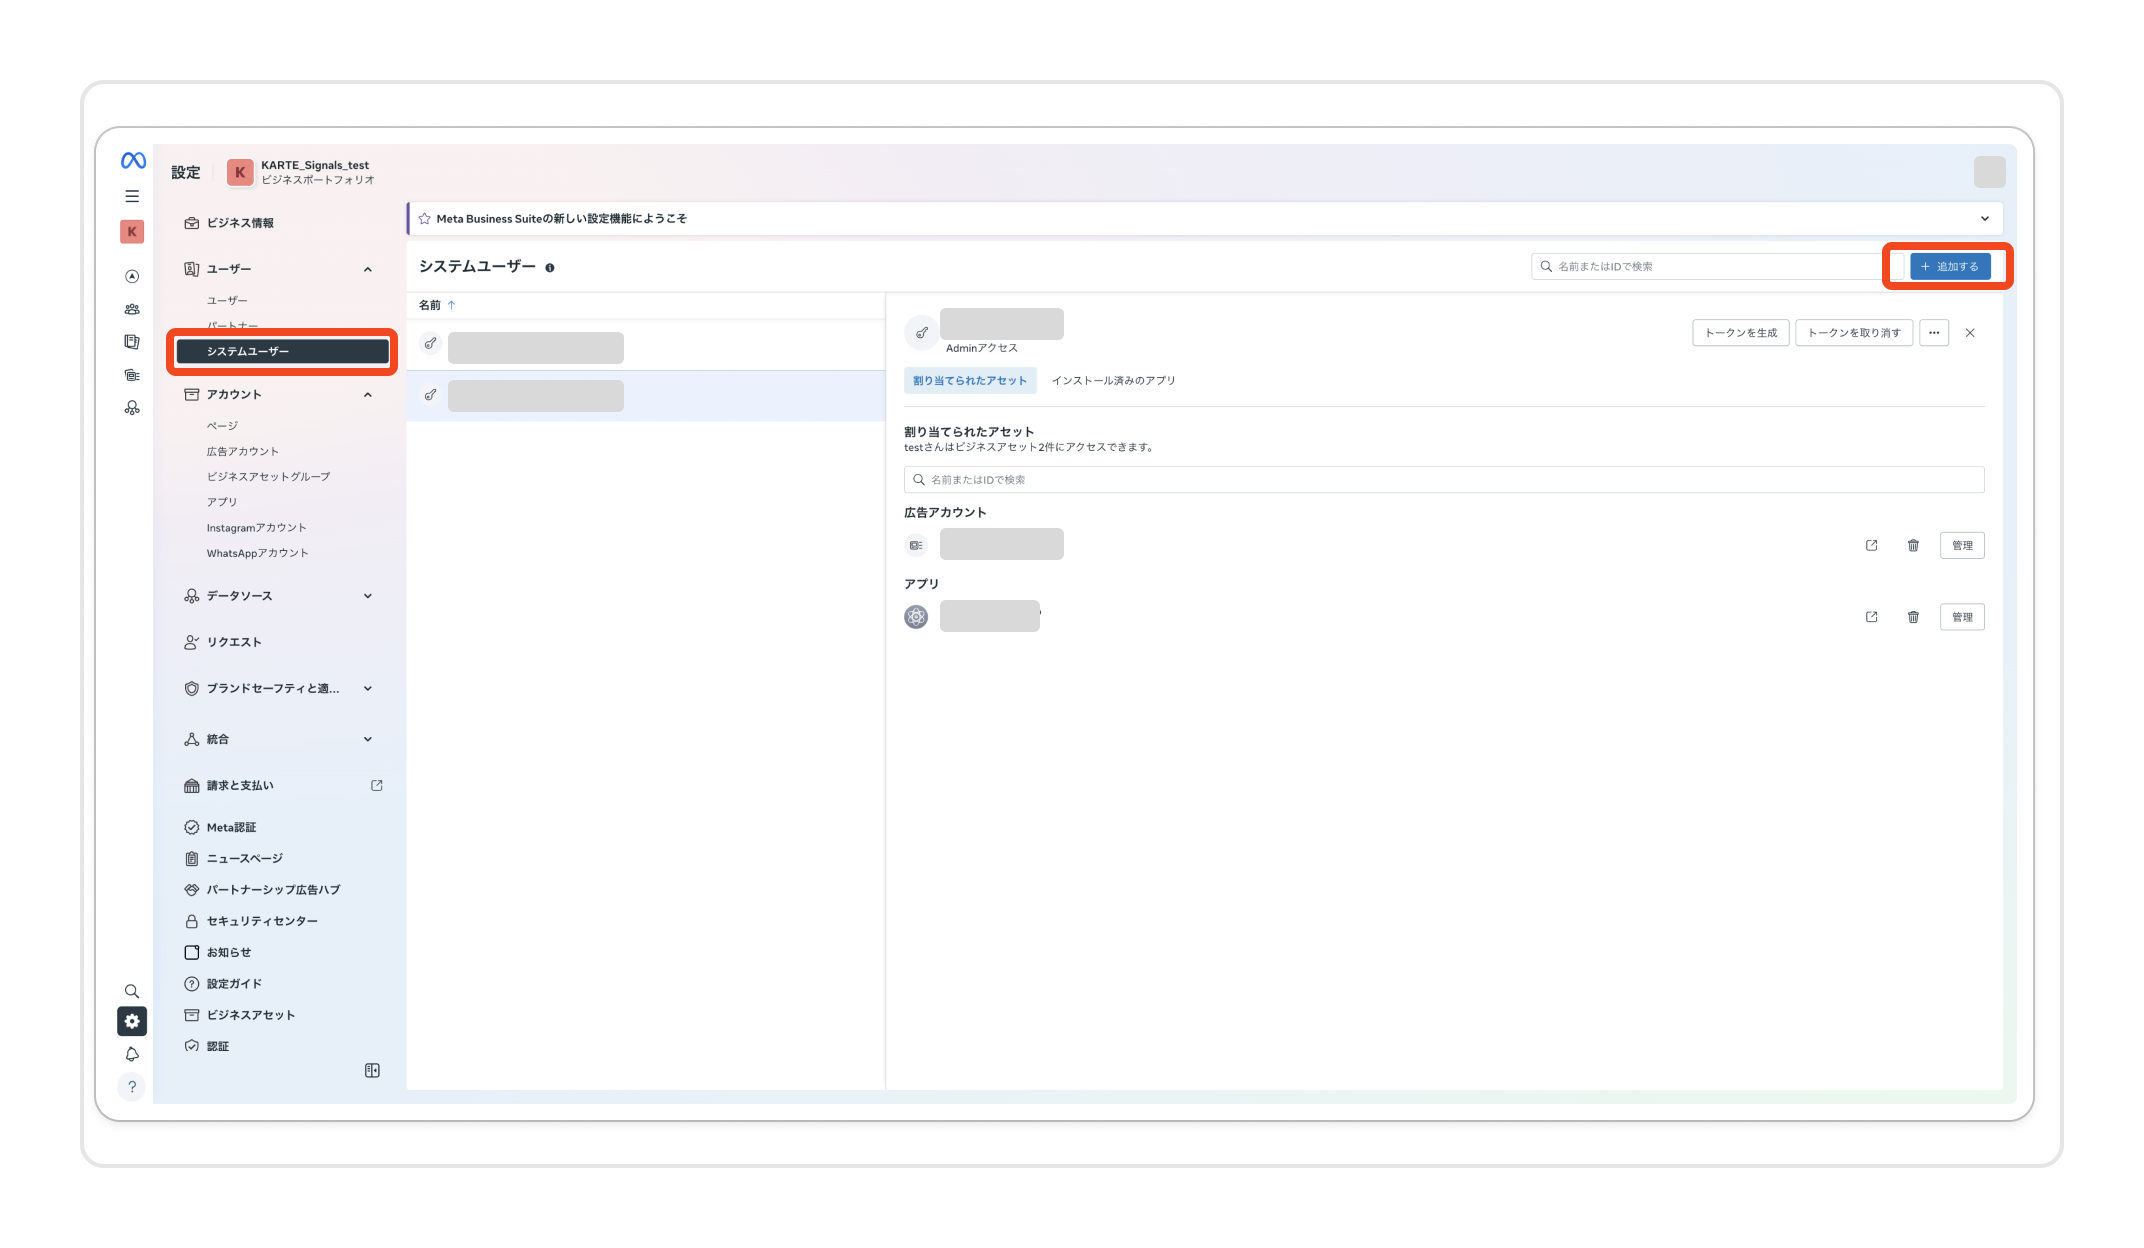Click the Meta logo icon
Image resolution: width=2144 pixels, height=1248 pixels.
133,161
